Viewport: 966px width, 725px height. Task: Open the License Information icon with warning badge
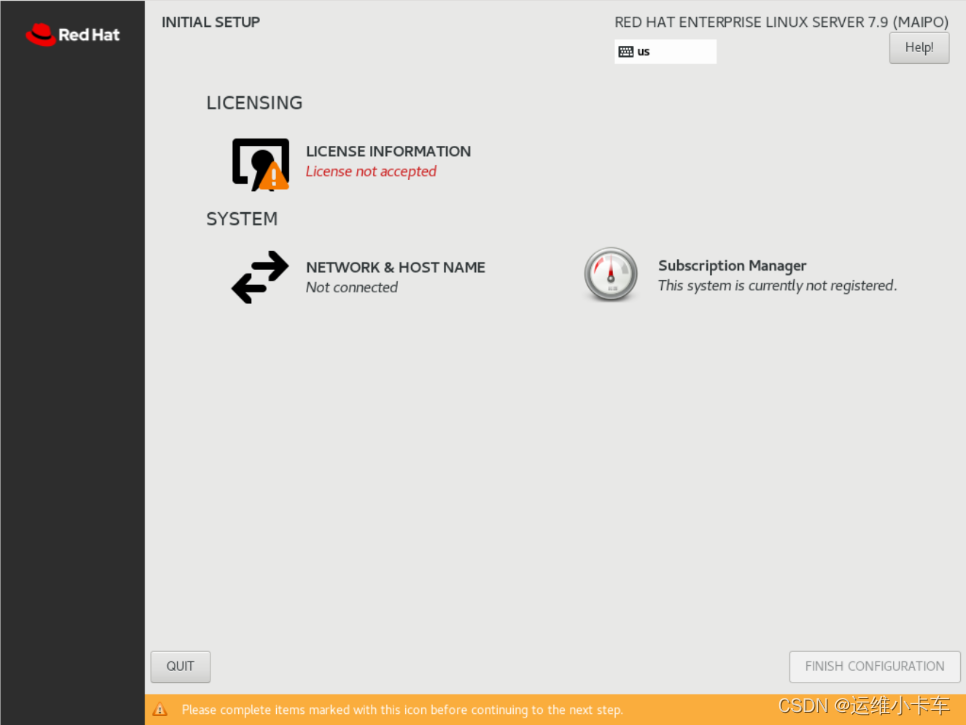(260, 164)
